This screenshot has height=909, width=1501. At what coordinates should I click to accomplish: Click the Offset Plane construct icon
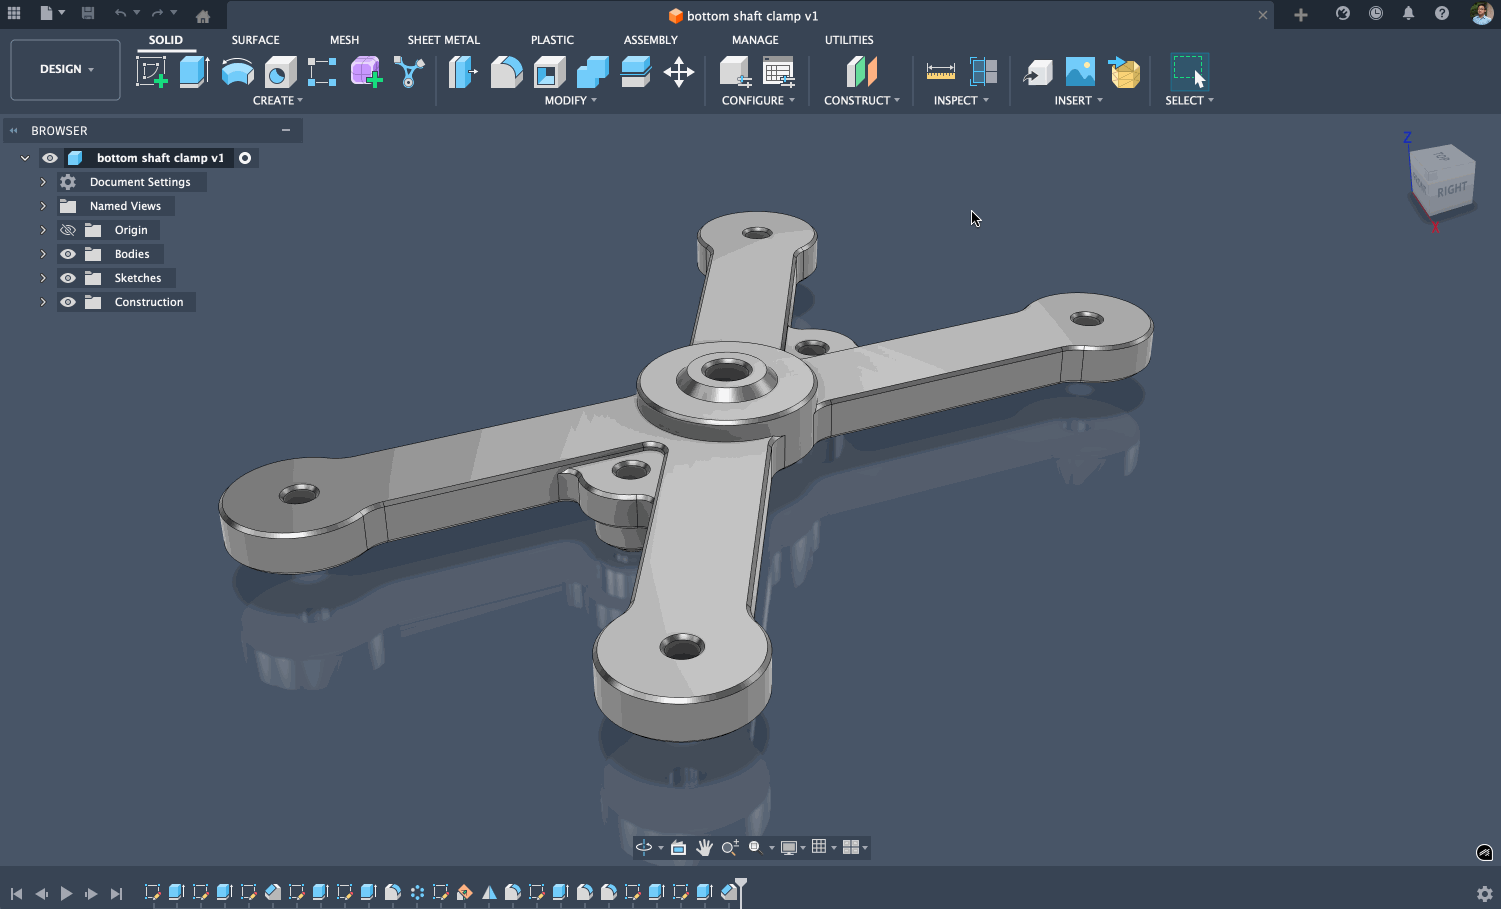861,72
